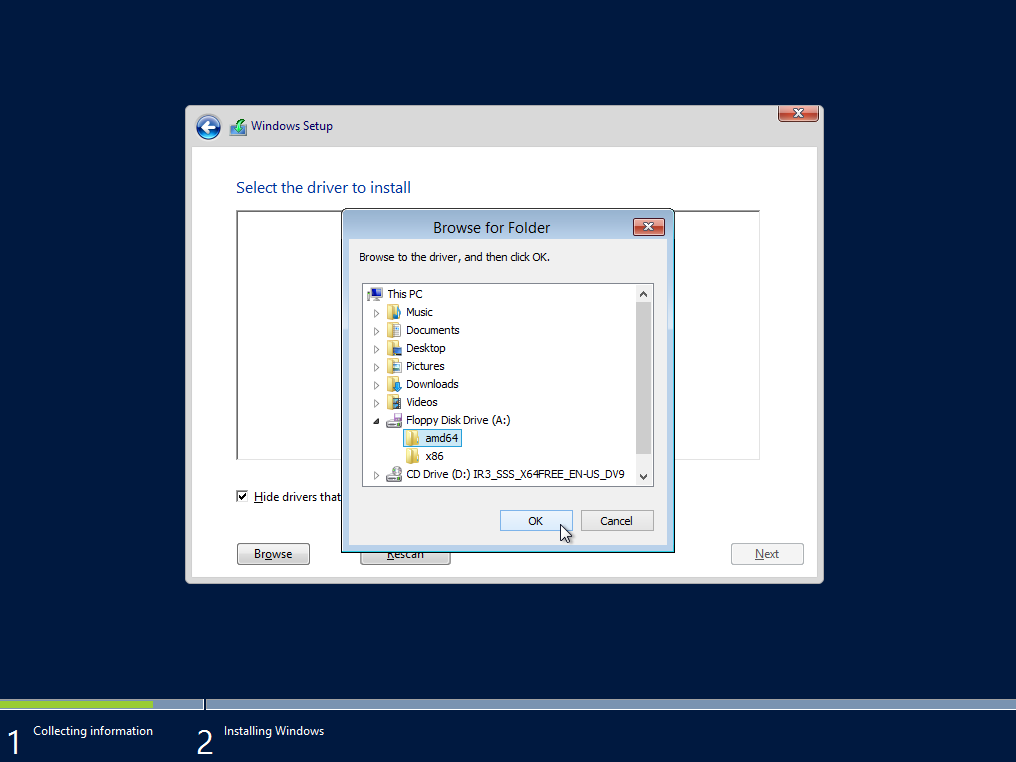Select the 'Music' tree label
Viewport: 1016px width, 762px height.
click(419, 312)
